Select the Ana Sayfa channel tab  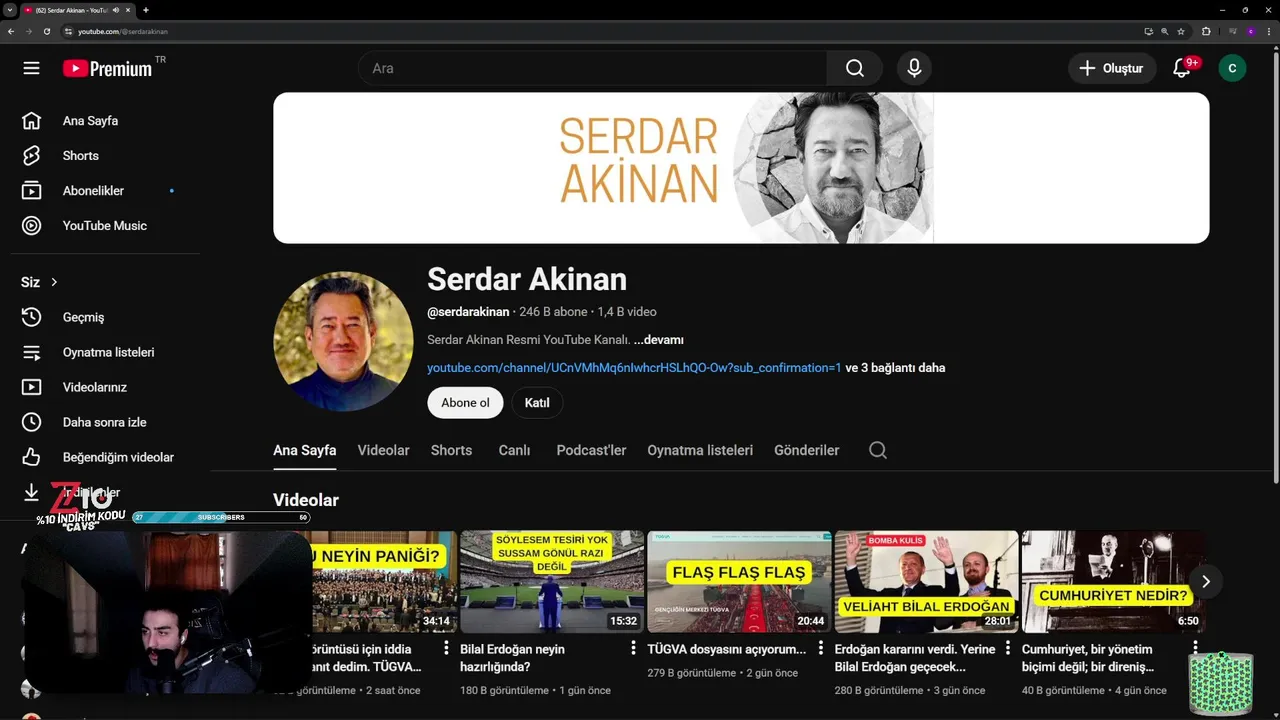tap(304, 450)
